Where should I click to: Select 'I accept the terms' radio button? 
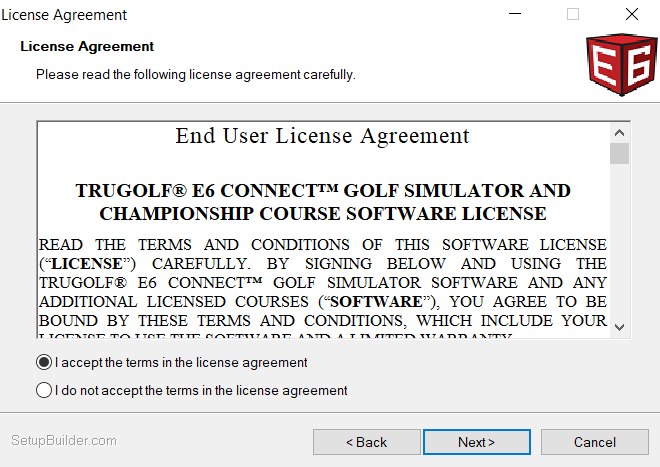pos(44,362)
